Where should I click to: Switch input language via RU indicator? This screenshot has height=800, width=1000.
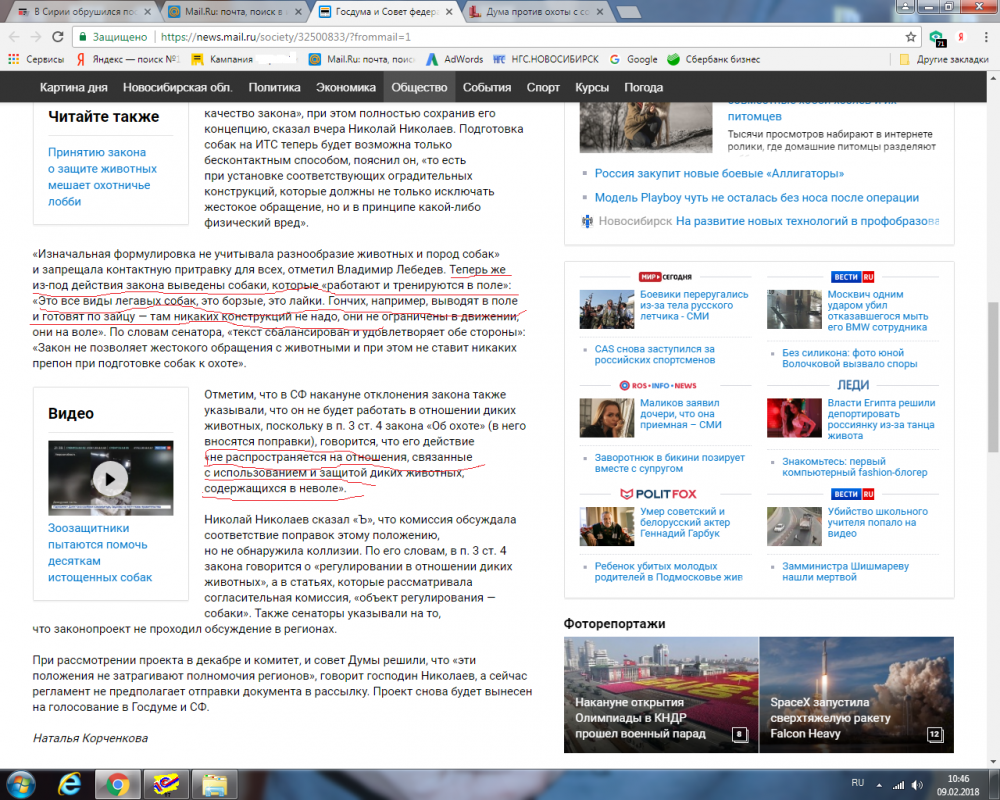click(857, 783)
